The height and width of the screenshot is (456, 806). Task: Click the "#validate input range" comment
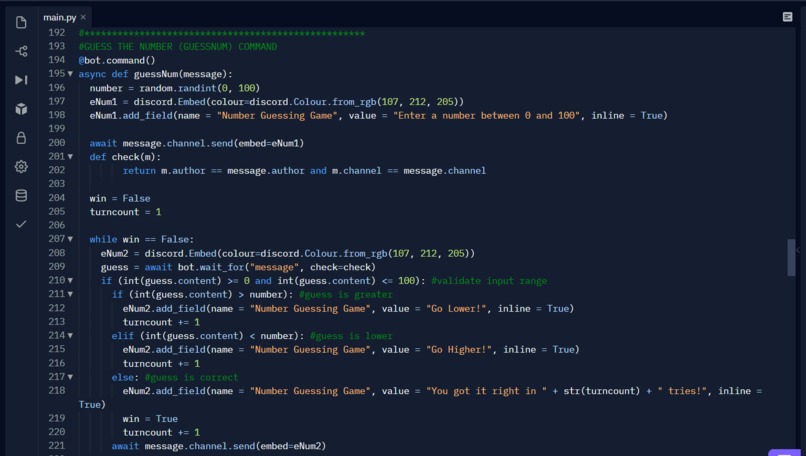489,281
